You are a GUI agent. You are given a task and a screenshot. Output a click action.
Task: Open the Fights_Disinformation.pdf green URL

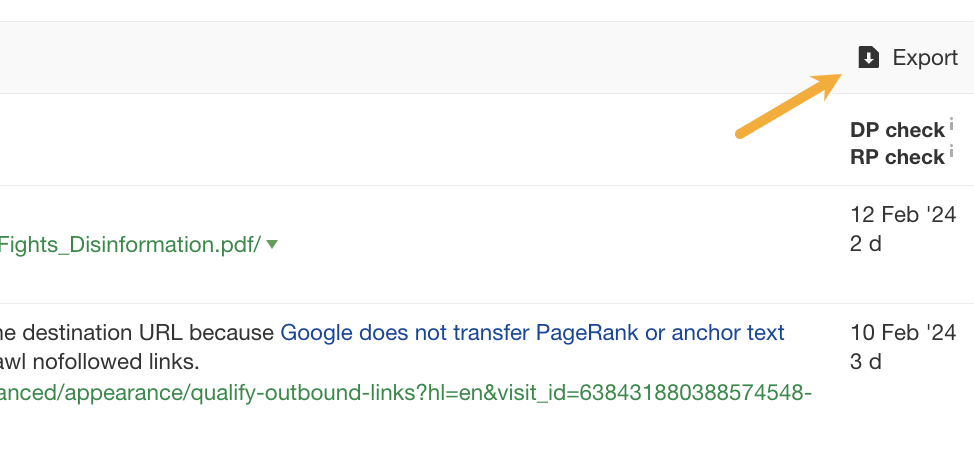point(130,244)
